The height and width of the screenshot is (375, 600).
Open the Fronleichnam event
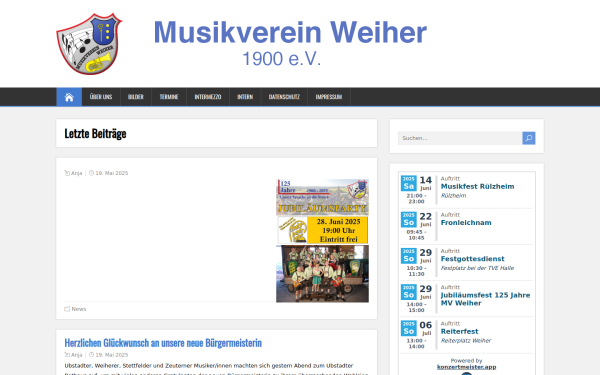click(x=466, y=223)
